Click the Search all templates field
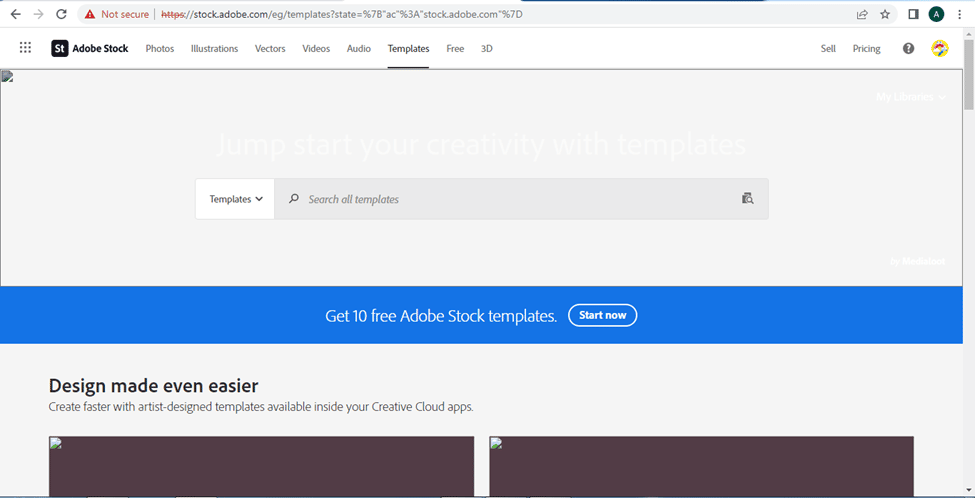 point(521,199)
